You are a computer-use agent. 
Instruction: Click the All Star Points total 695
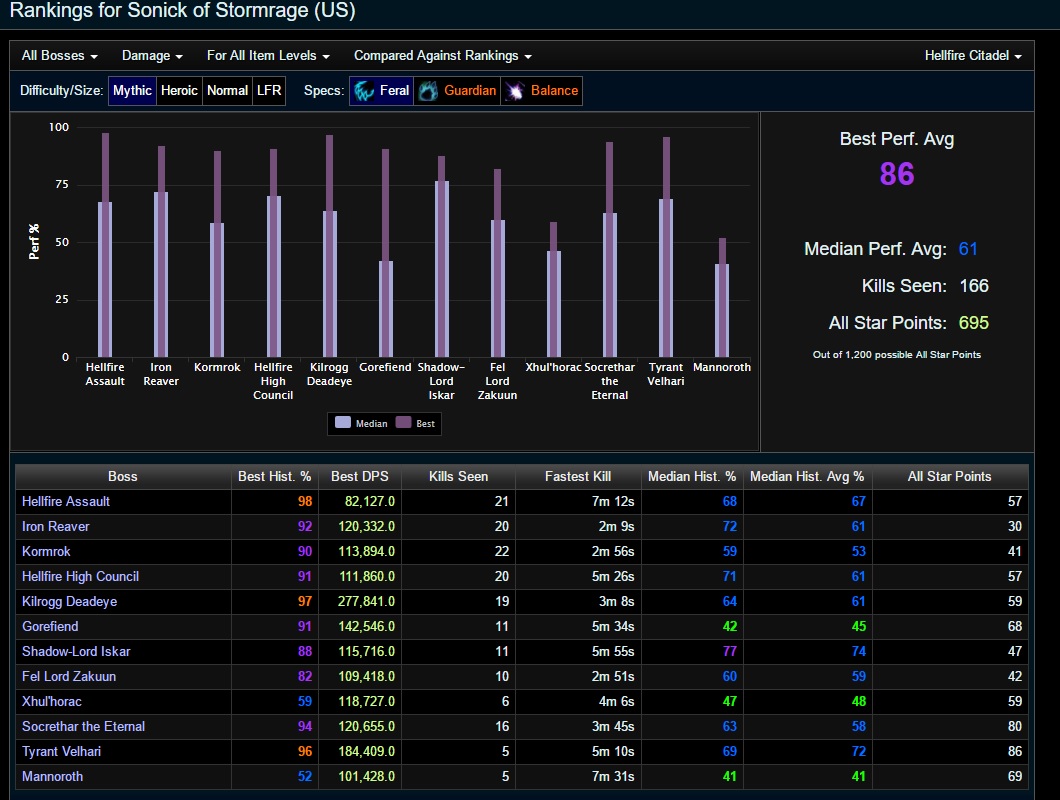(x=973, y=323)
